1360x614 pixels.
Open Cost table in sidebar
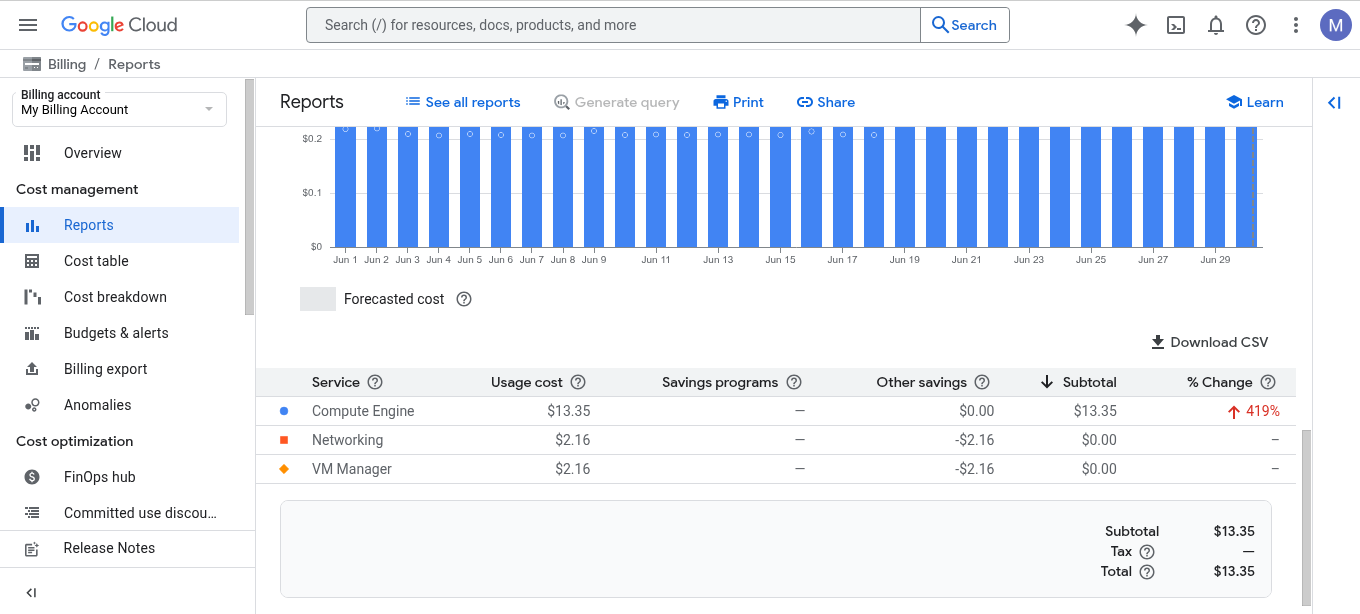tap(96, 261)
